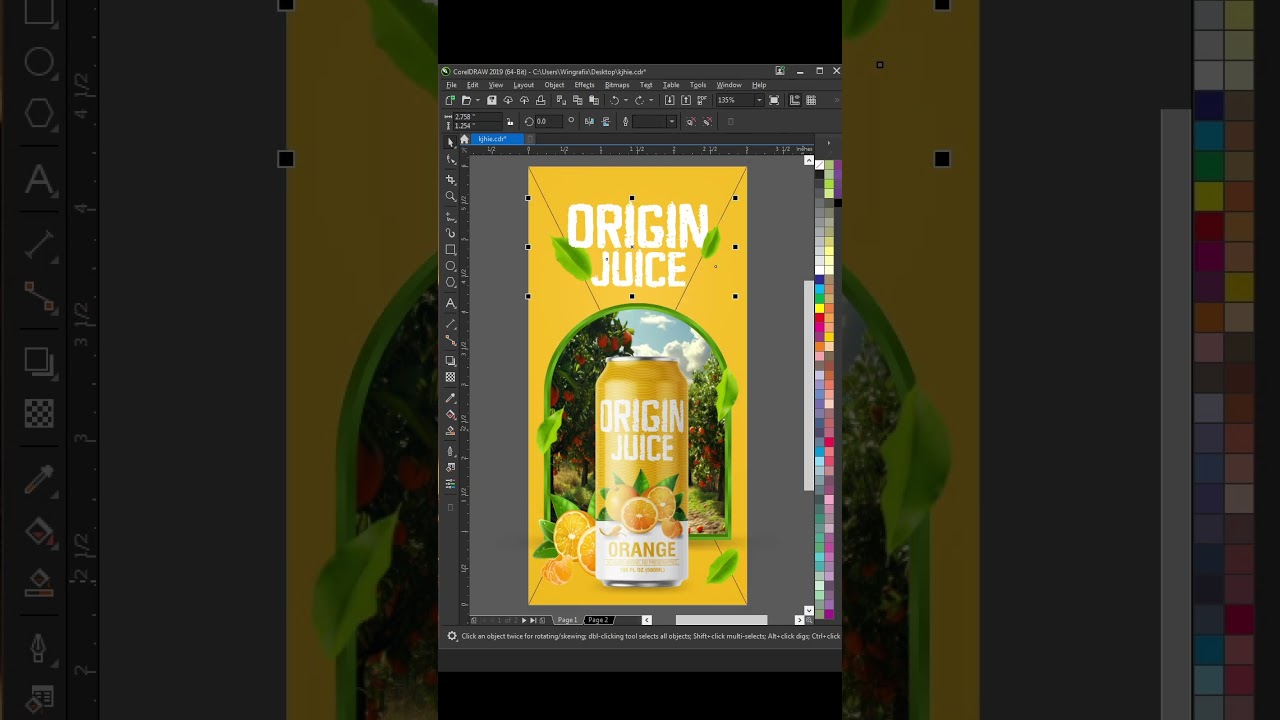1280x720 pixels.
Task: Switch to the Page 1 tab
Action: tap(567, 620)
